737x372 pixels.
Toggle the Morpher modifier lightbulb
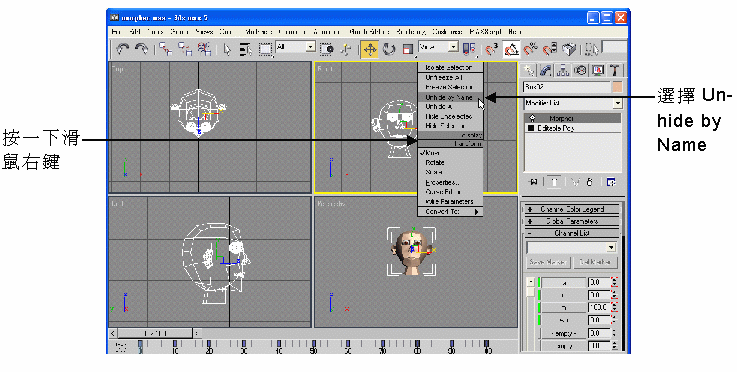(x=532, y=119)
